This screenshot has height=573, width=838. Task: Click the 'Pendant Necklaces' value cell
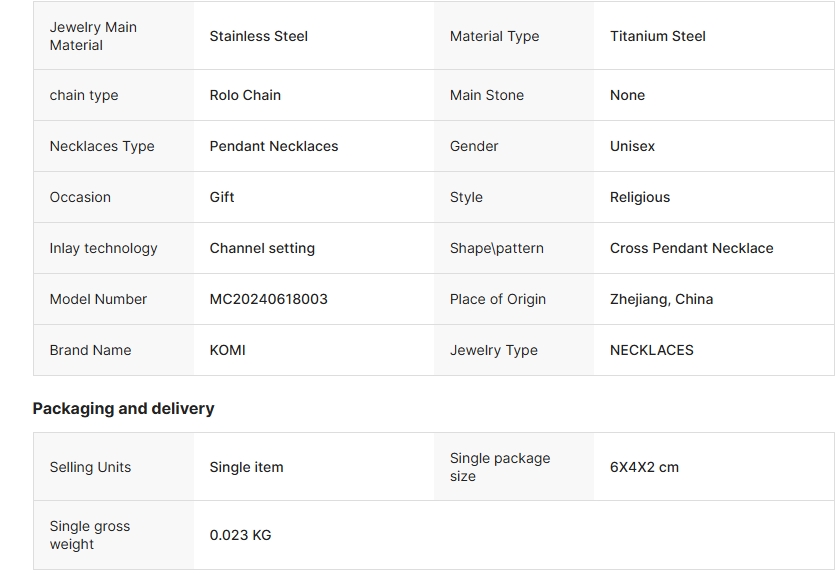click(x=274, y=146)
